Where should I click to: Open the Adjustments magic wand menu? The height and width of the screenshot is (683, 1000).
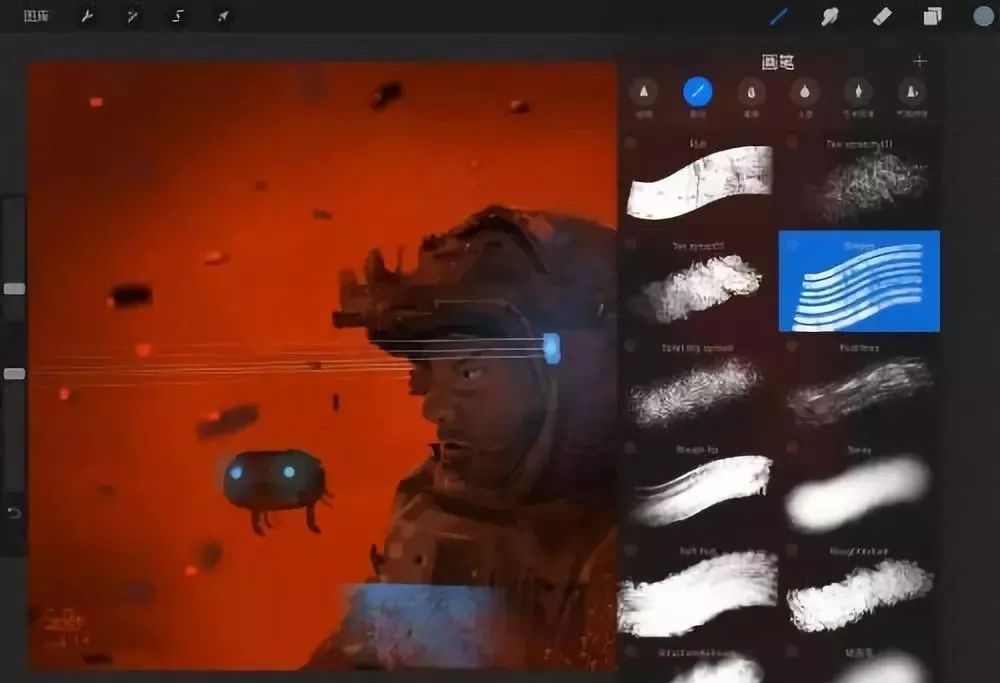pos(132,17)
